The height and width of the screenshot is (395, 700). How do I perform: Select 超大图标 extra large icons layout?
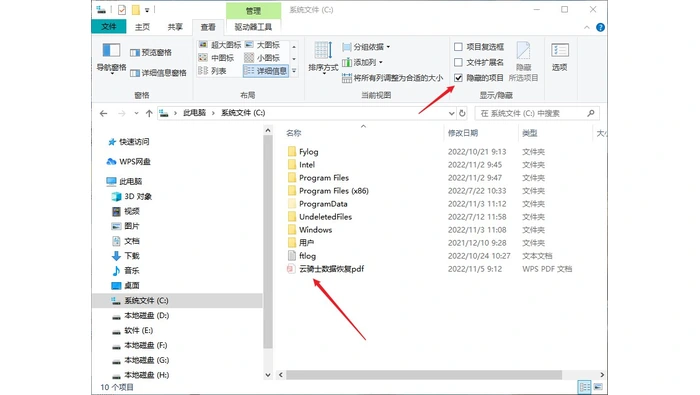(220, 45)
